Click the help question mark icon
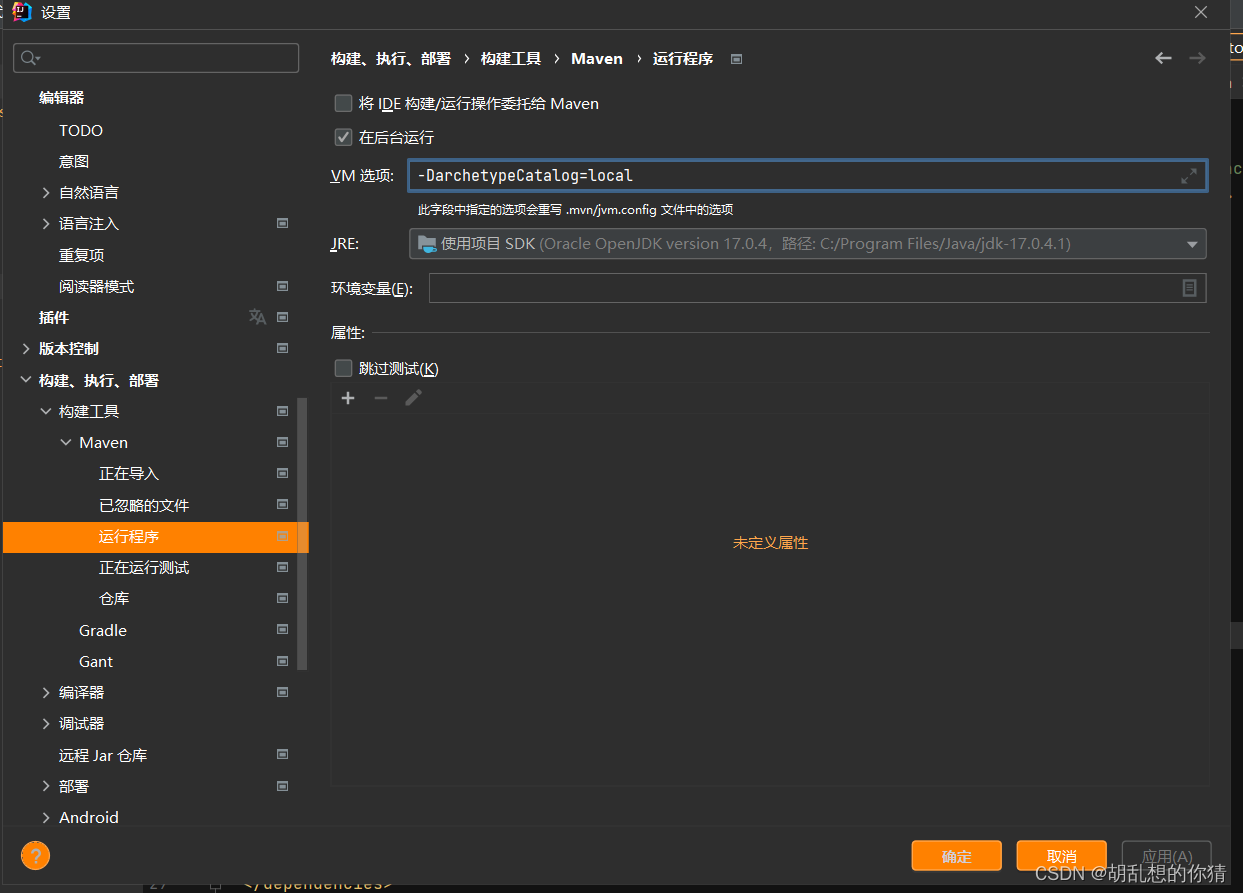The width and height of the screenshot is (1243, 893). pos(35,856)
